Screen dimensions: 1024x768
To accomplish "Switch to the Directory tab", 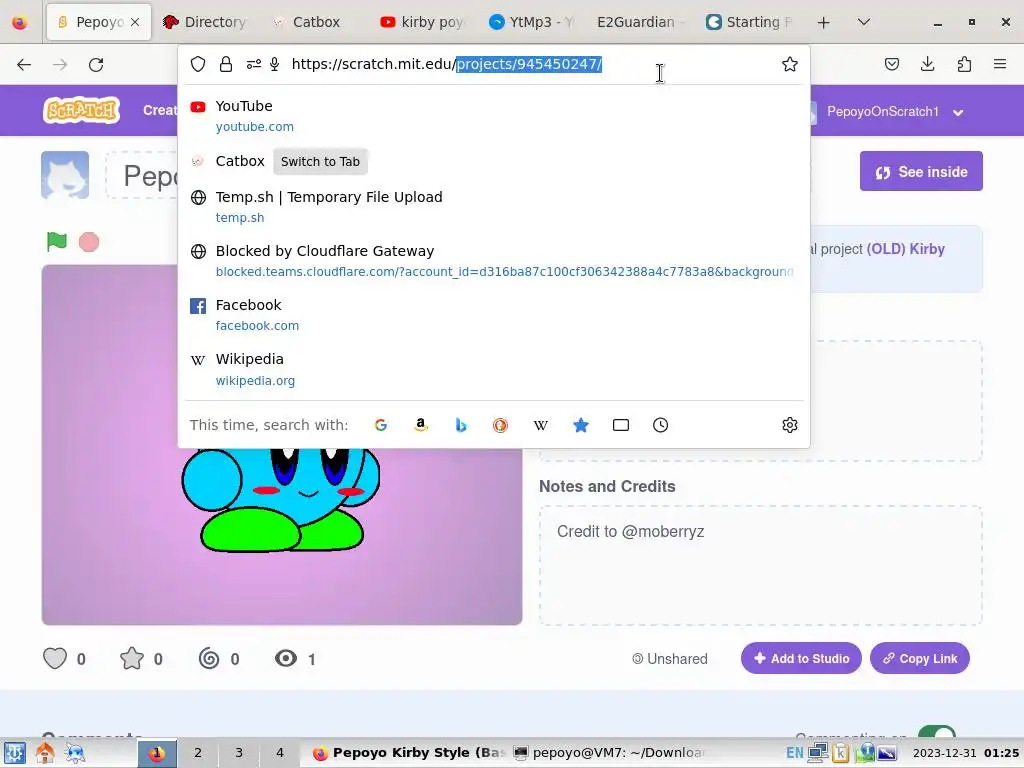I will tap(204, 22).
